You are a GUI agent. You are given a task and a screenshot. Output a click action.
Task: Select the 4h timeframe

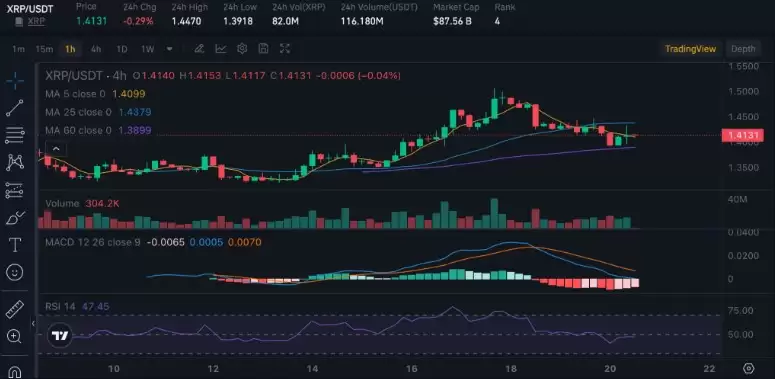[x=96, y=49]
